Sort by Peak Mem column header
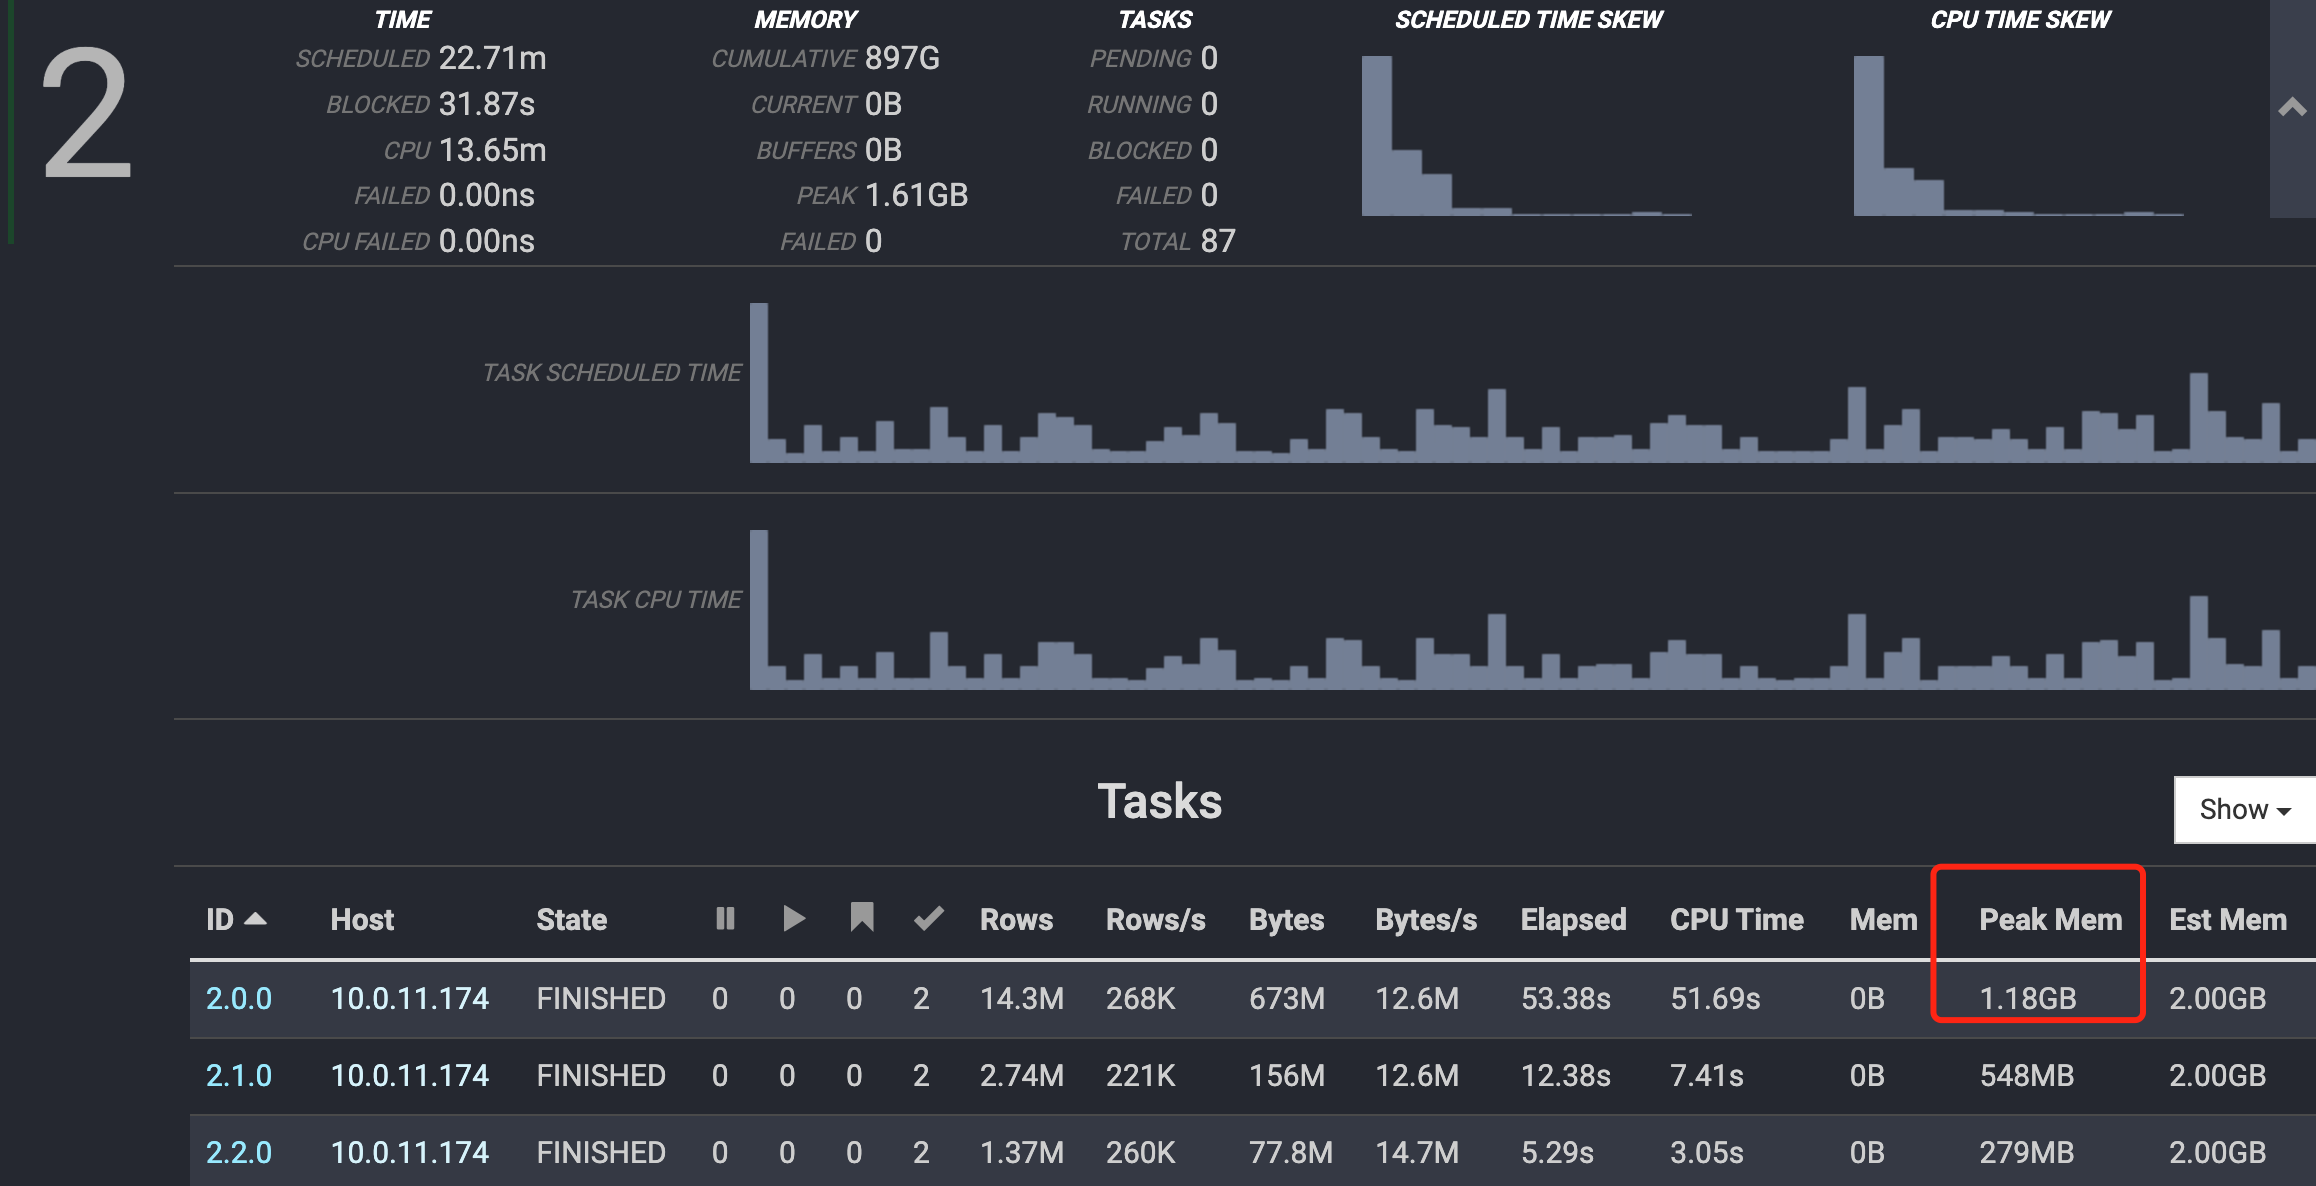This screenshot has height=1186, width=2316. click(2050, 919)
